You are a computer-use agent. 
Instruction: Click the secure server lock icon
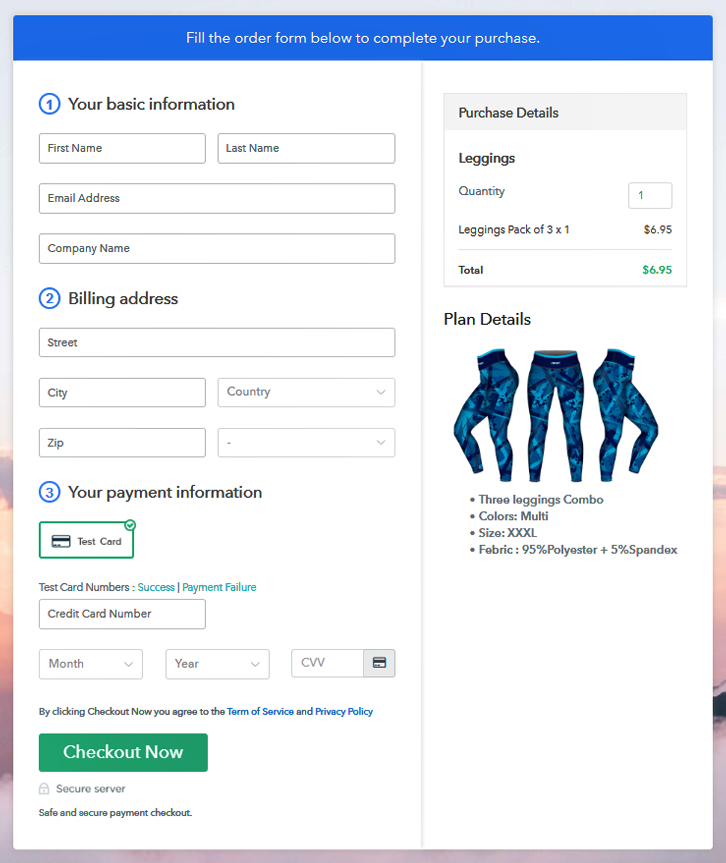click(x=44, y=789)
